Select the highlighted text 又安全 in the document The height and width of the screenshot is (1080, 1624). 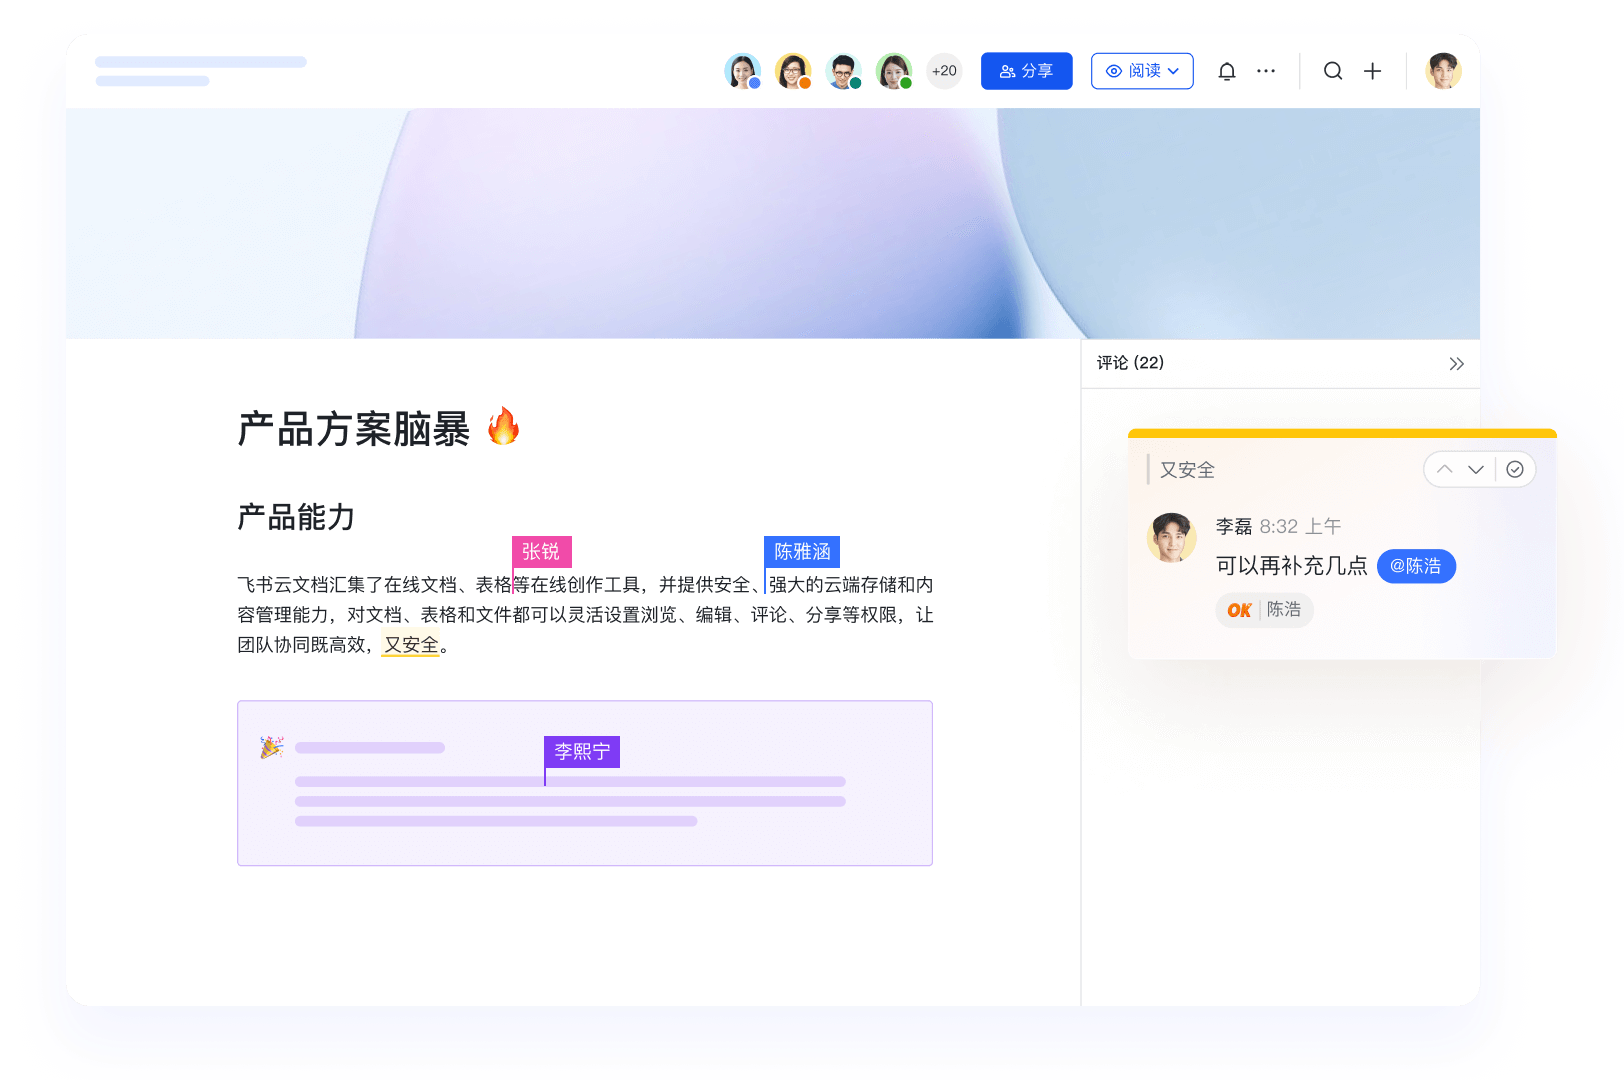[410, 645]
